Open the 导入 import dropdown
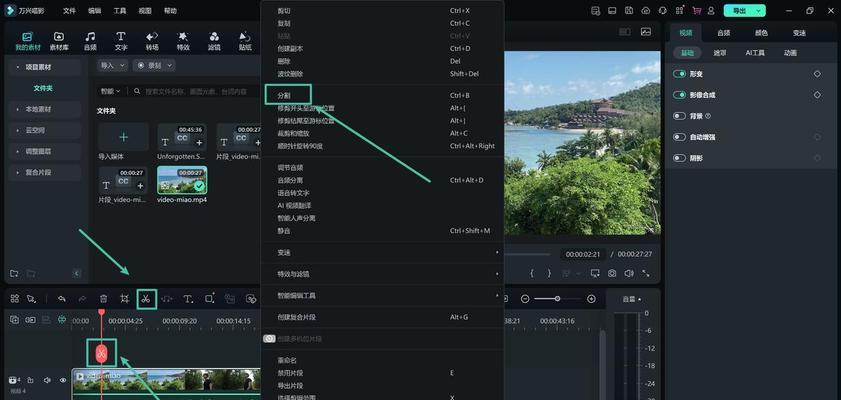The height and width of the screenshot is (400, 841). [112, 65]
